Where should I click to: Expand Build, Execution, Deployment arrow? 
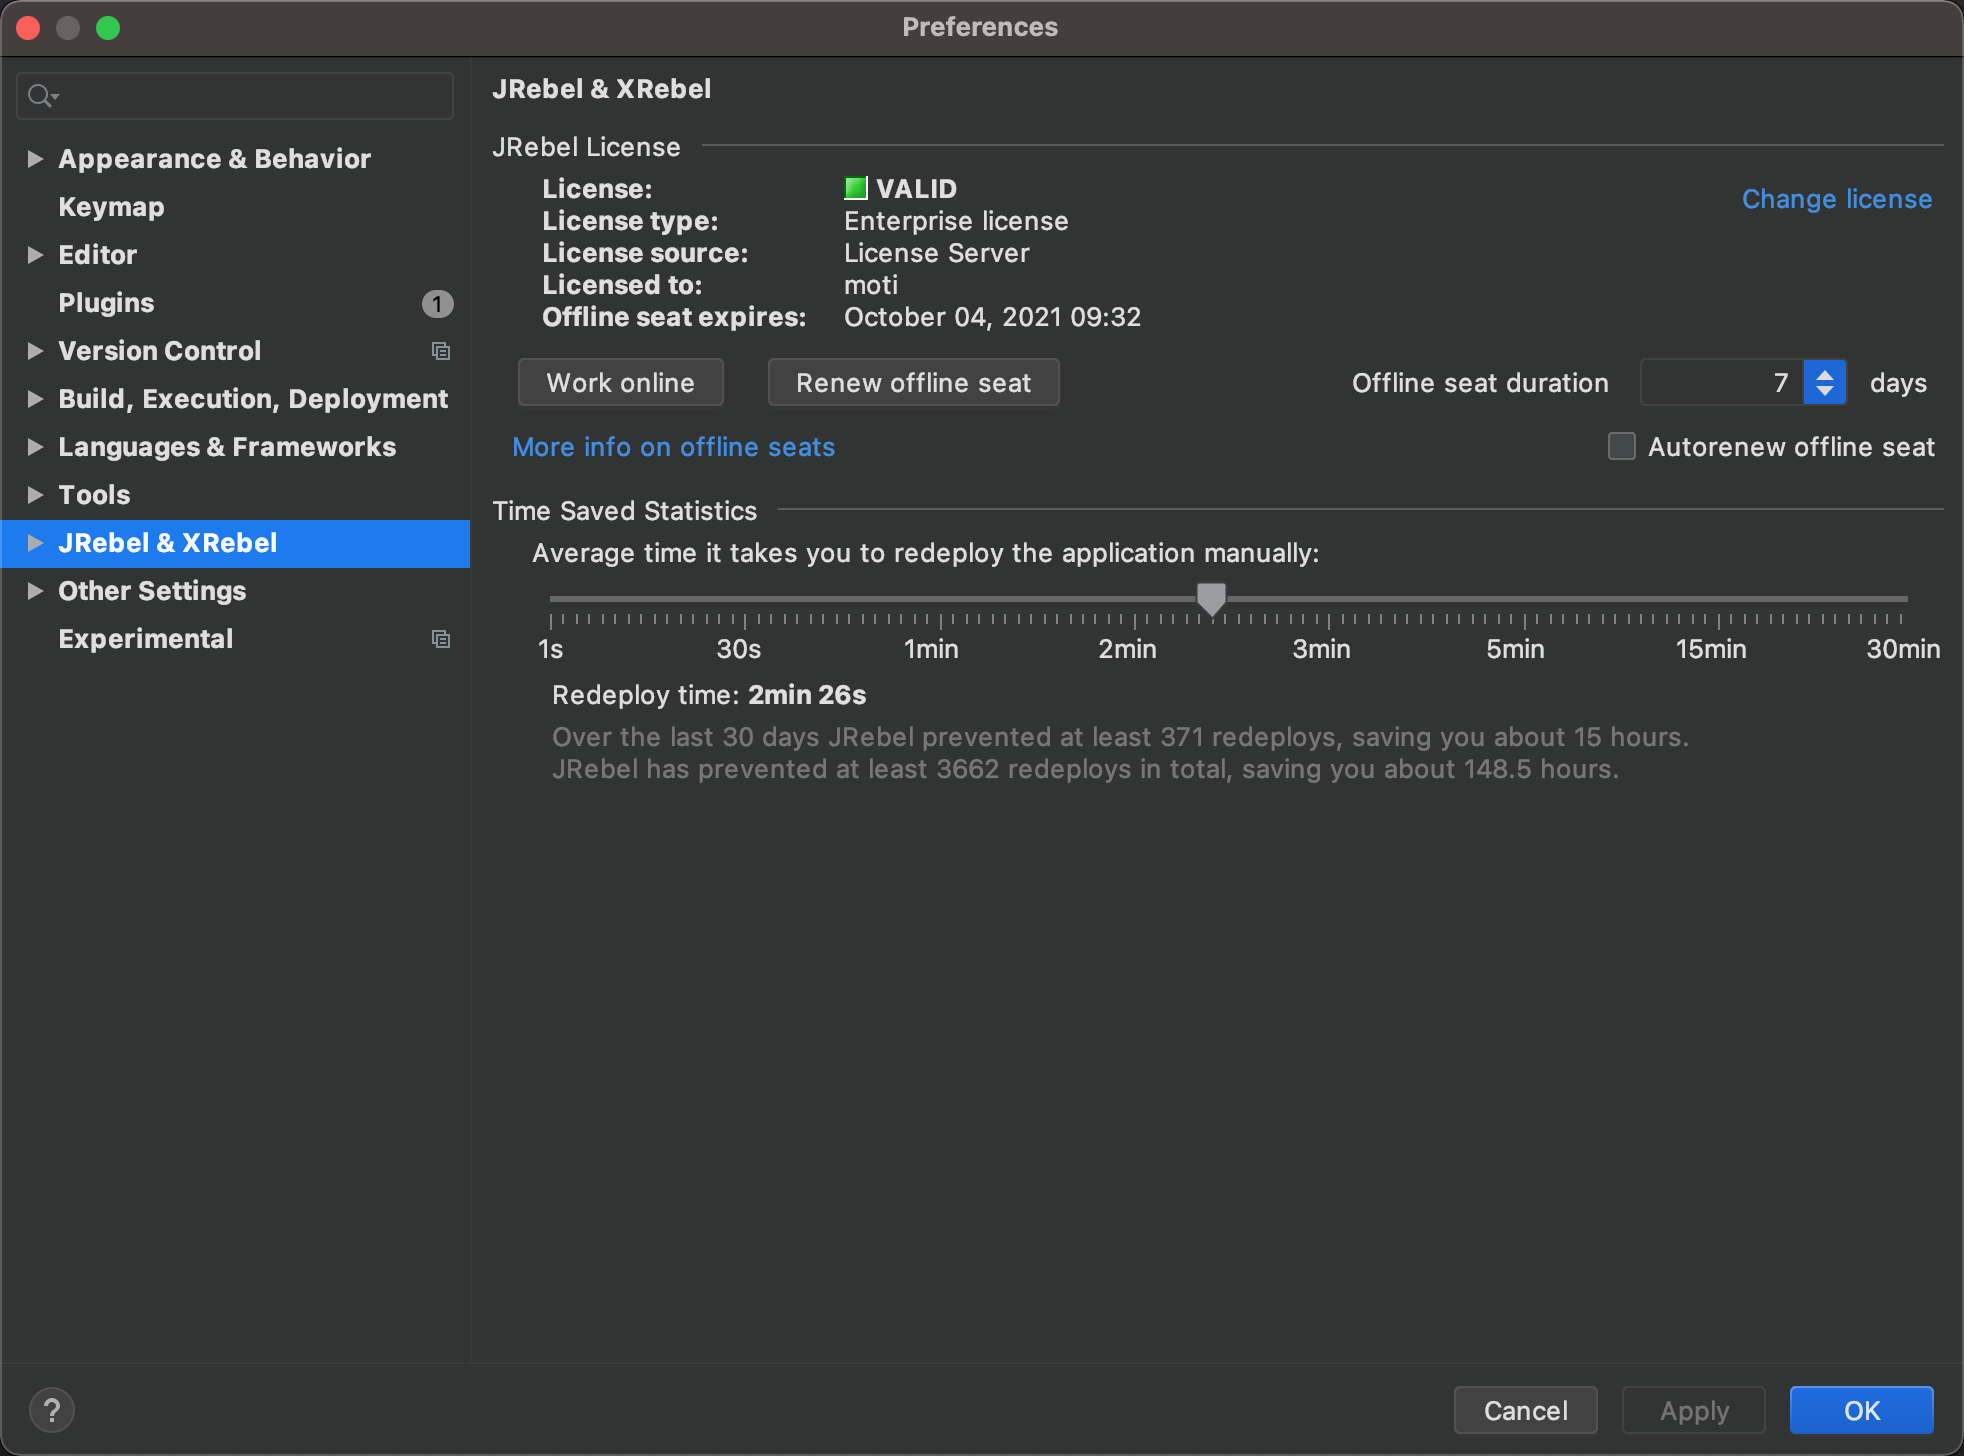[x=35, y=399]
